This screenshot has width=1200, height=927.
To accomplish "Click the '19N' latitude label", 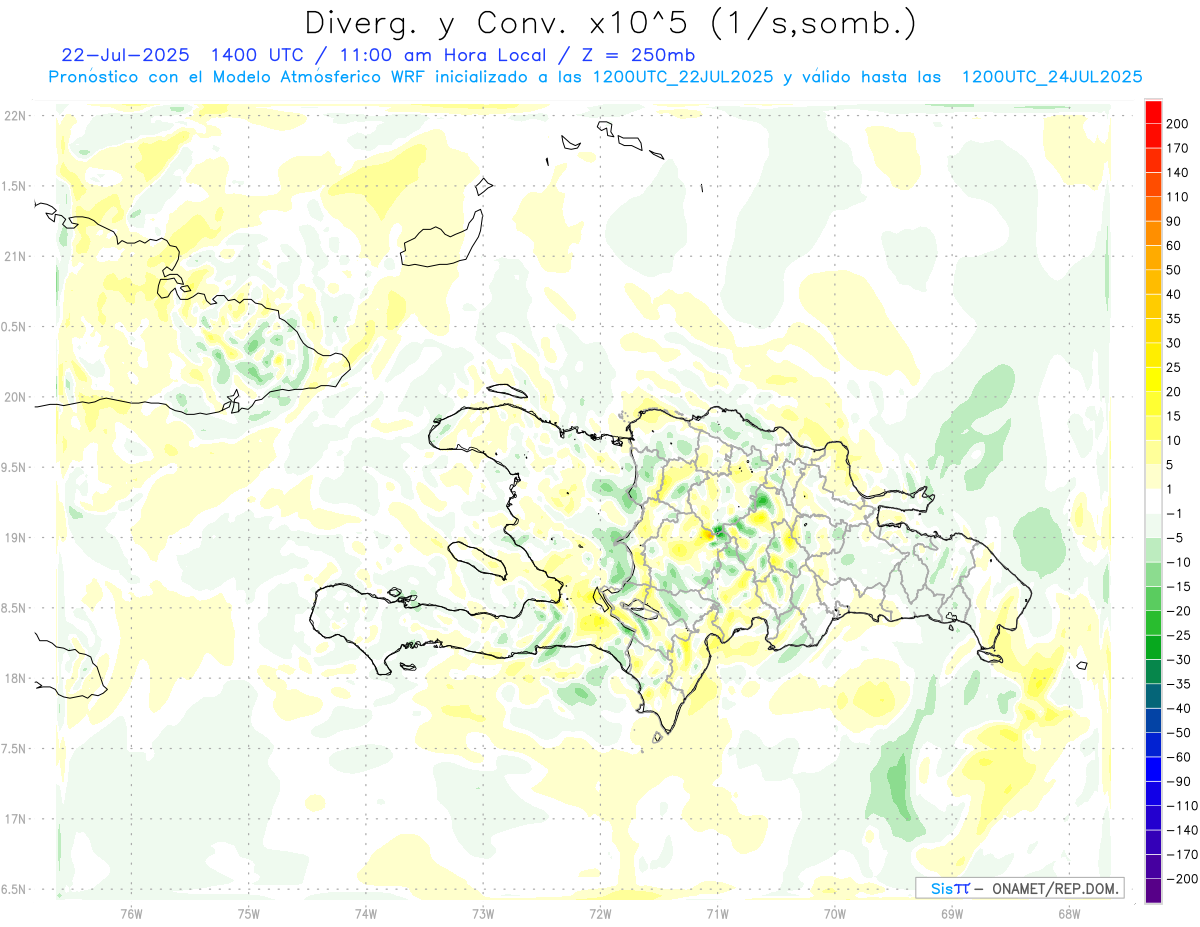I will click(x=17, y=538).
